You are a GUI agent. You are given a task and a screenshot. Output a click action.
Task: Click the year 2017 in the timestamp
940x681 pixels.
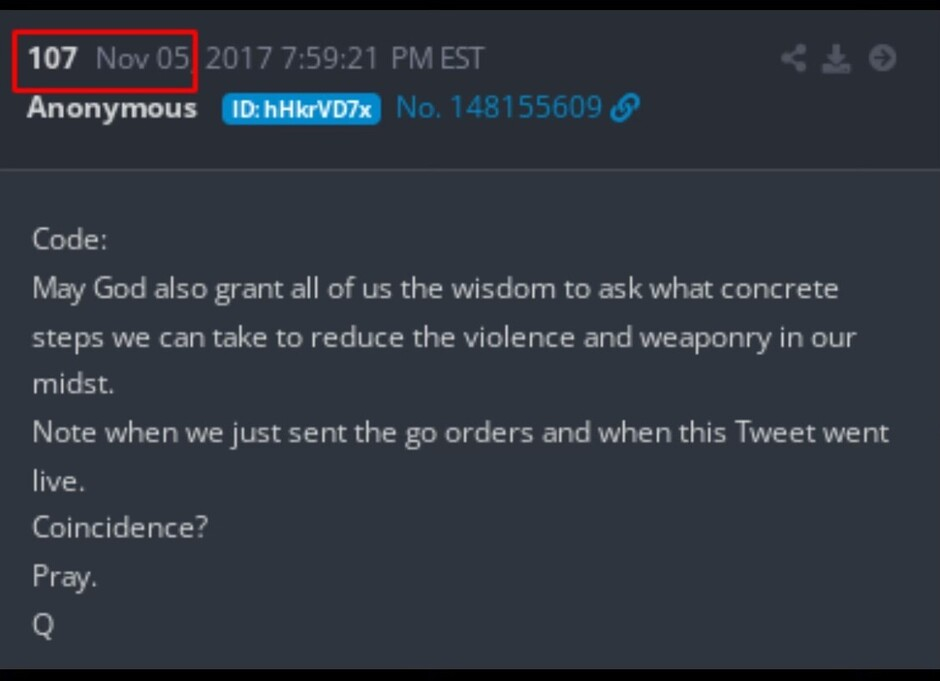[239, 59]
